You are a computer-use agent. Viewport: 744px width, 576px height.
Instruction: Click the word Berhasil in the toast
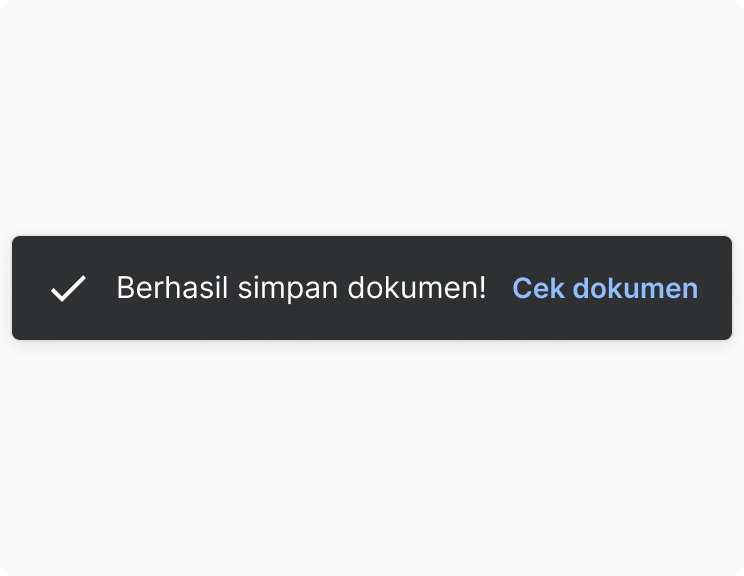[x=172, y=288]
